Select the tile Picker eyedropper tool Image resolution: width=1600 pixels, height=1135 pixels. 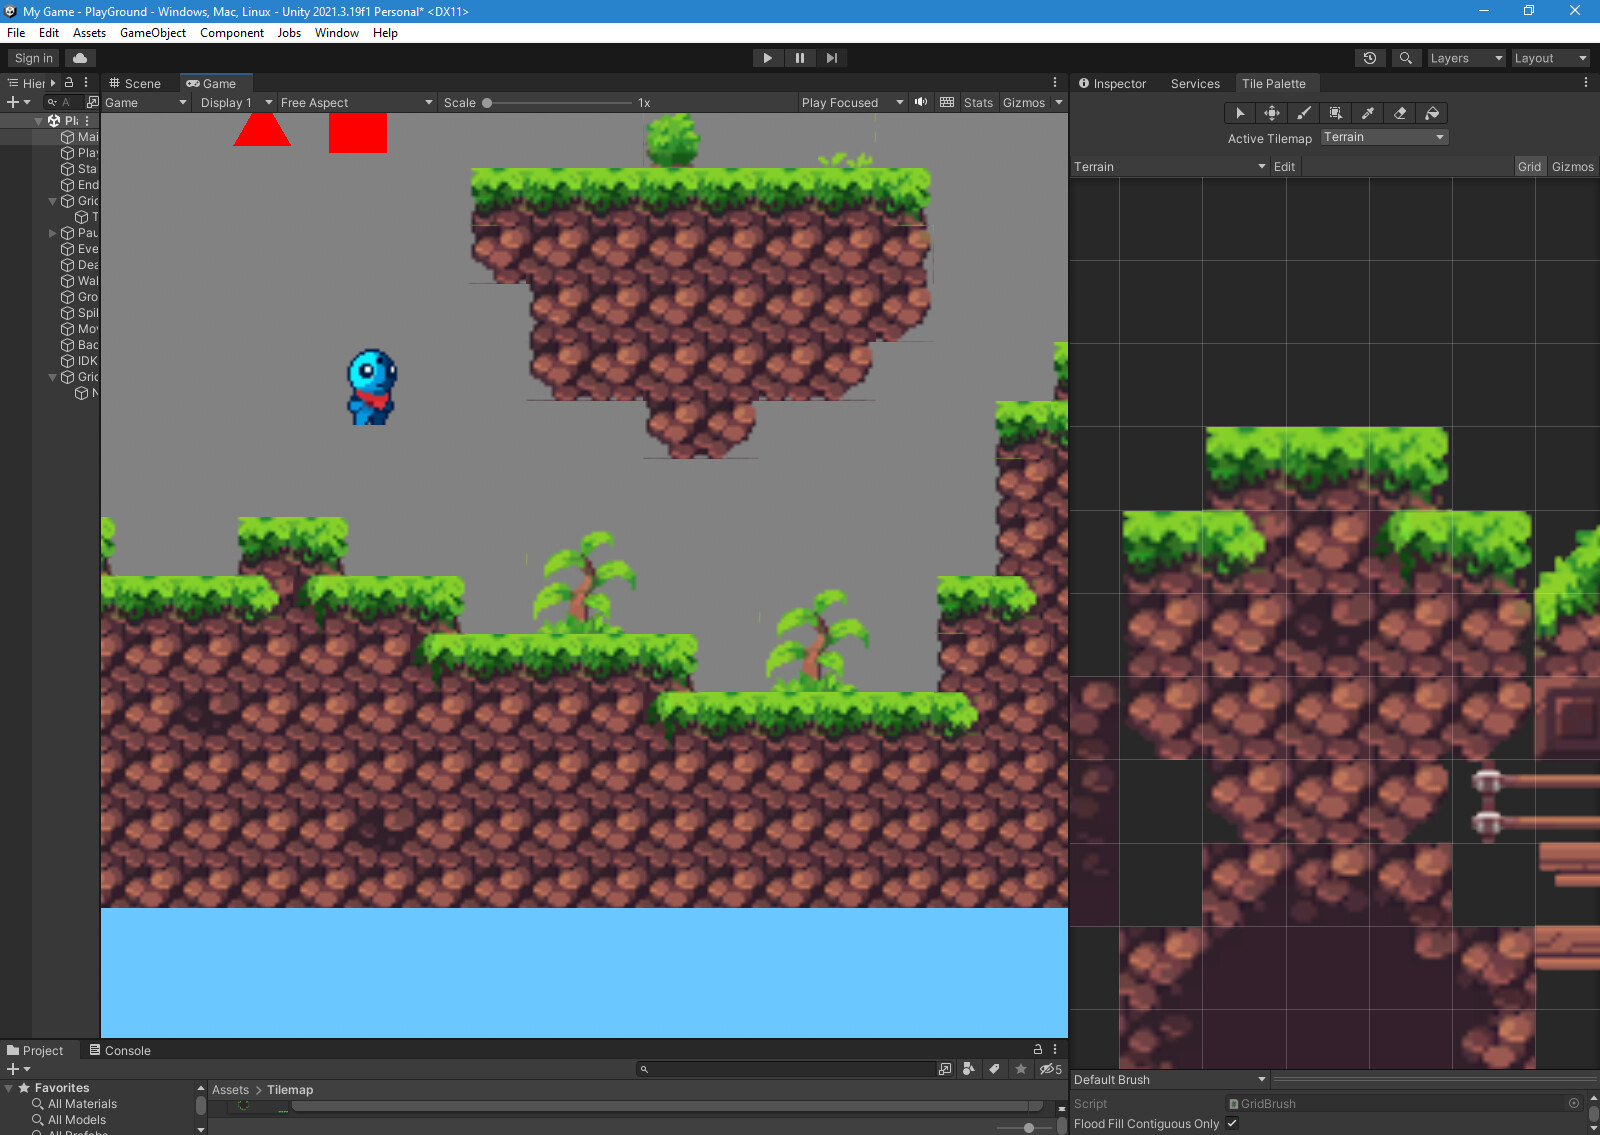1367,113
